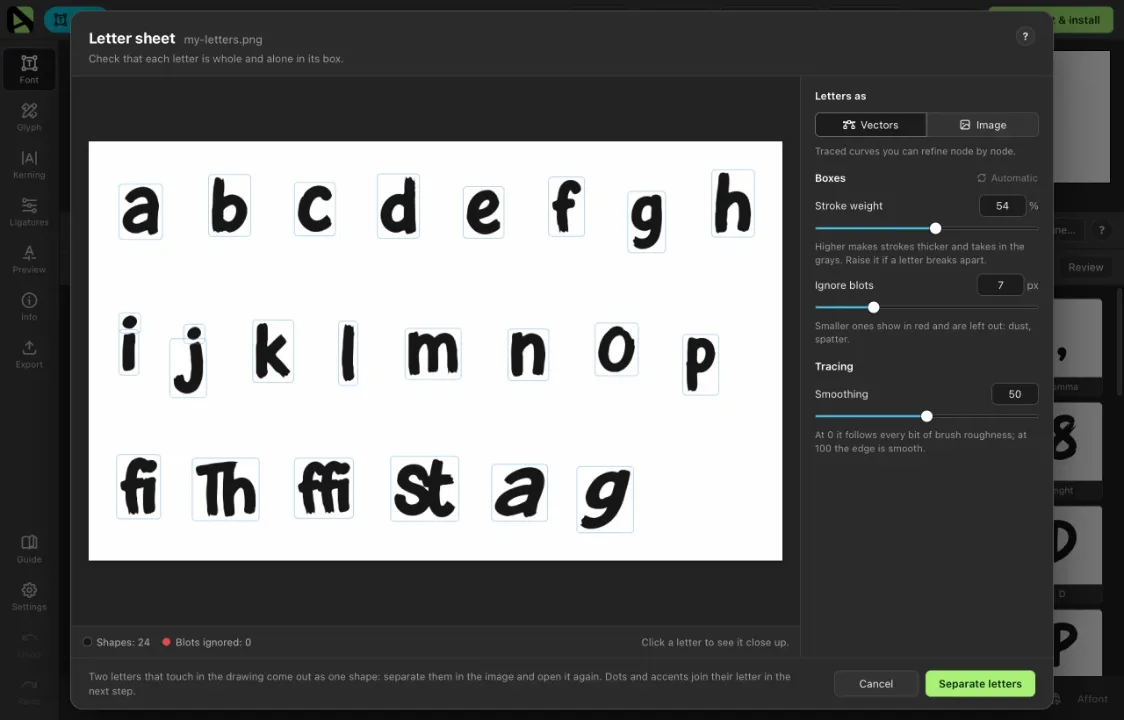Select the letter 'l' box

(x=348, y=353)
